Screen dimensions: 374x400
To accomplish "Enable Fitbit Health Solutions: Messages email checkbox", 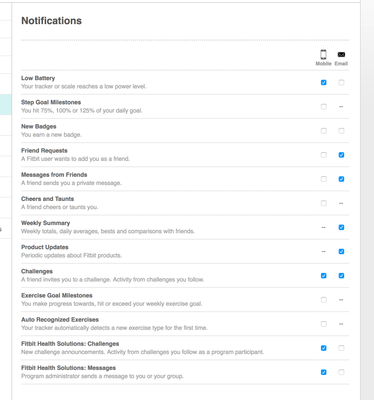I will [x=341, y=372].
